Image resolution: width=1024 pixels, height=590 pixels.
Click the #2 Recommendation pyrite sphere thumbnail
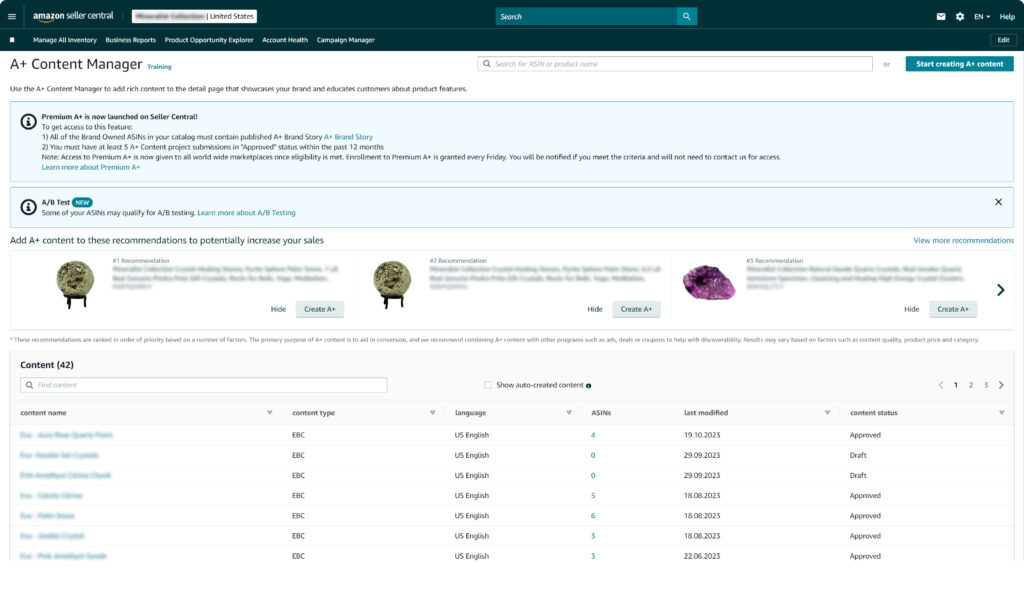[x=392, y=284]
